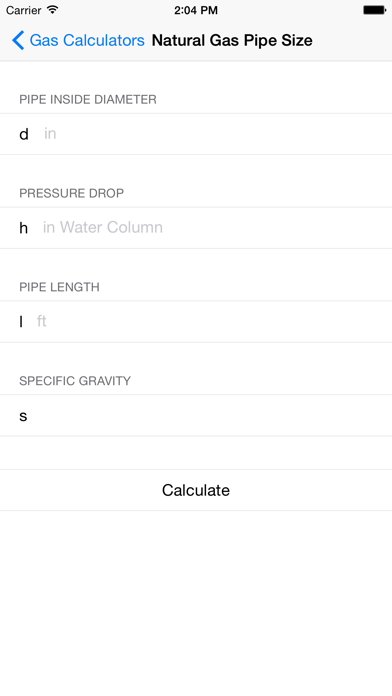Tap the PIPE INSIDE DIAMETER section header

click(88, 99)
